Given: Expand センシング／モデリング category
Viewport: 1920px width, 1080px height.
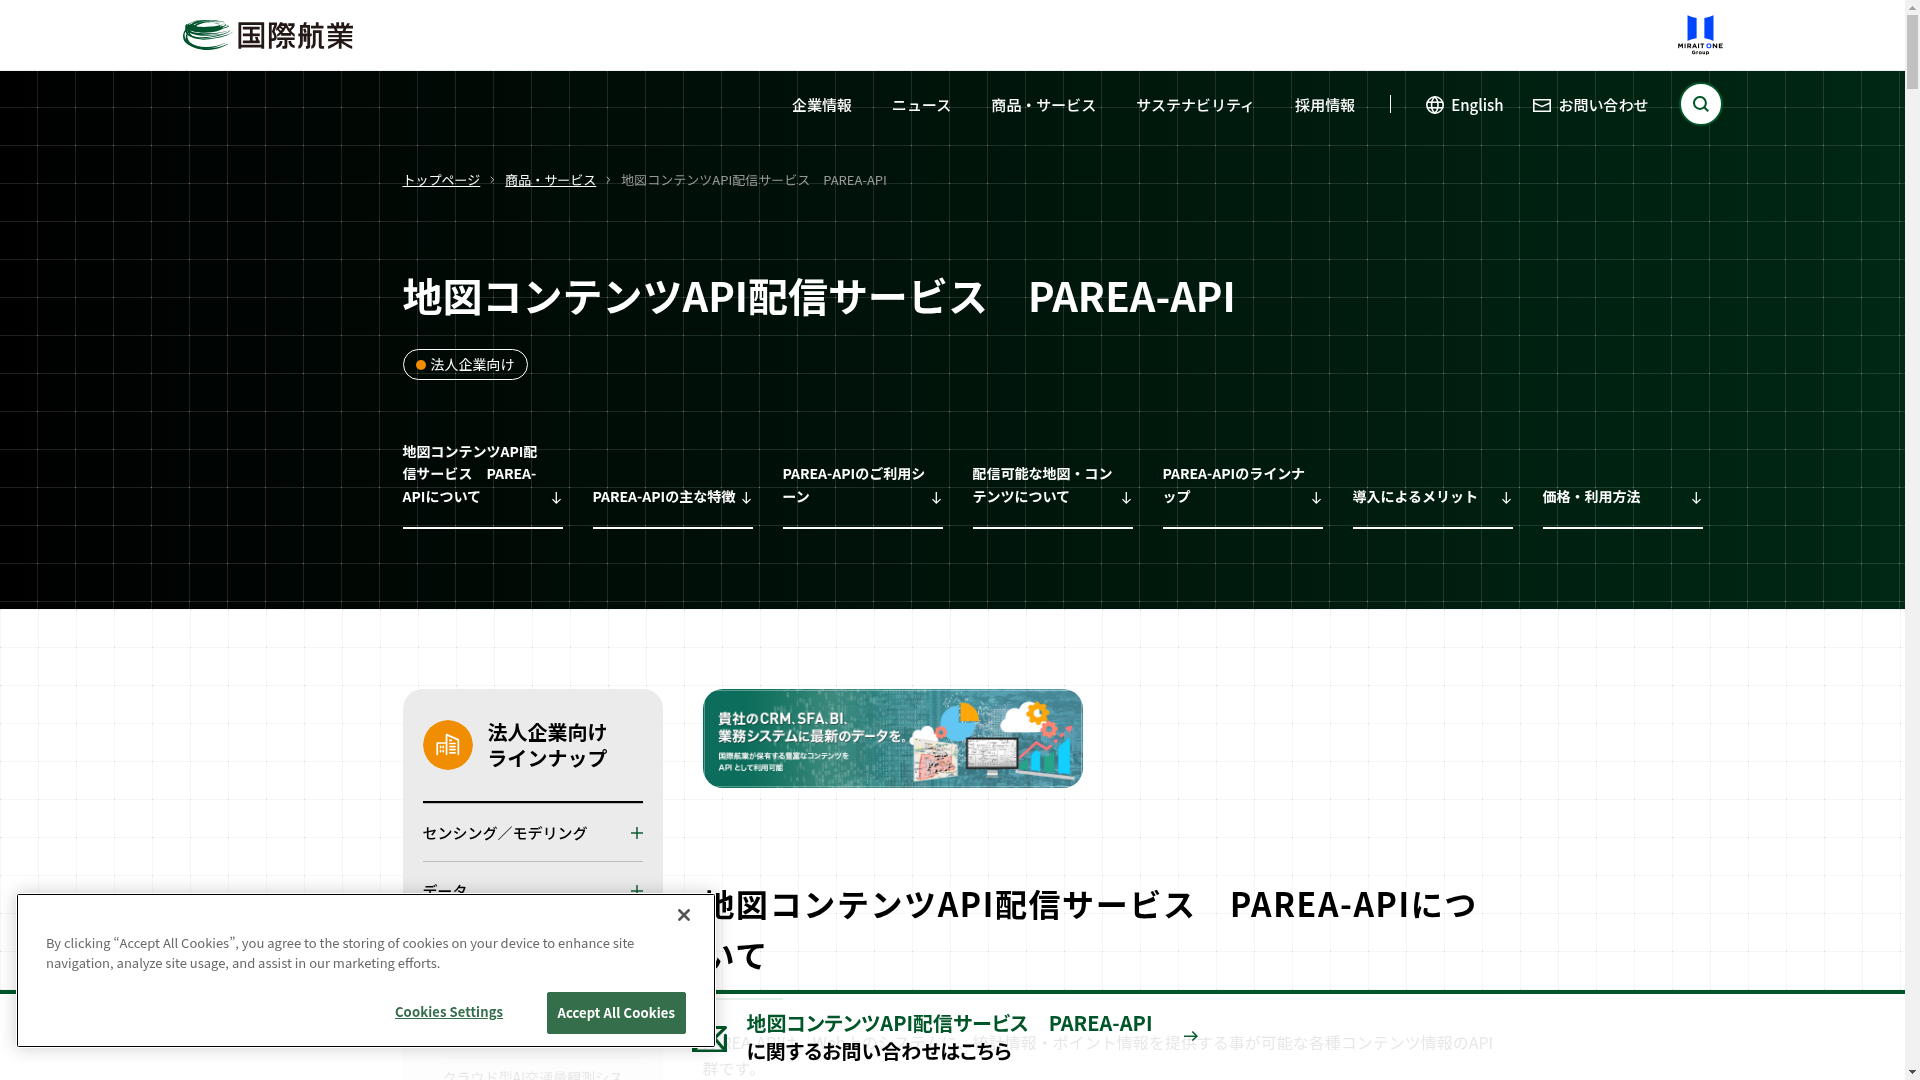Looking at the screenshot, I should point(532,833).
